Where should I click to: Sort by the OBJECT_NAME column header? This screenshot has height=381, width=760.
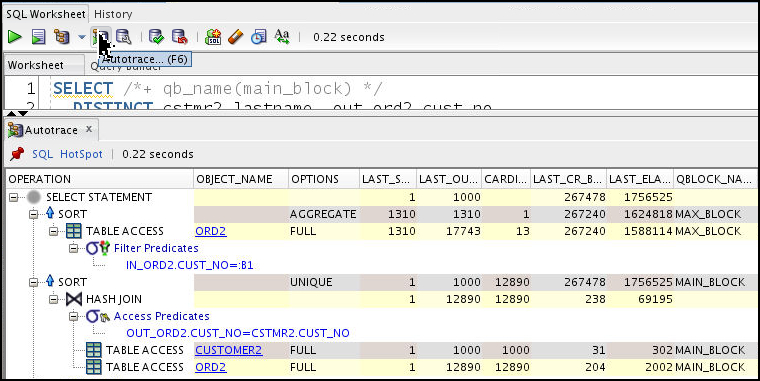(x=241, y=179)
